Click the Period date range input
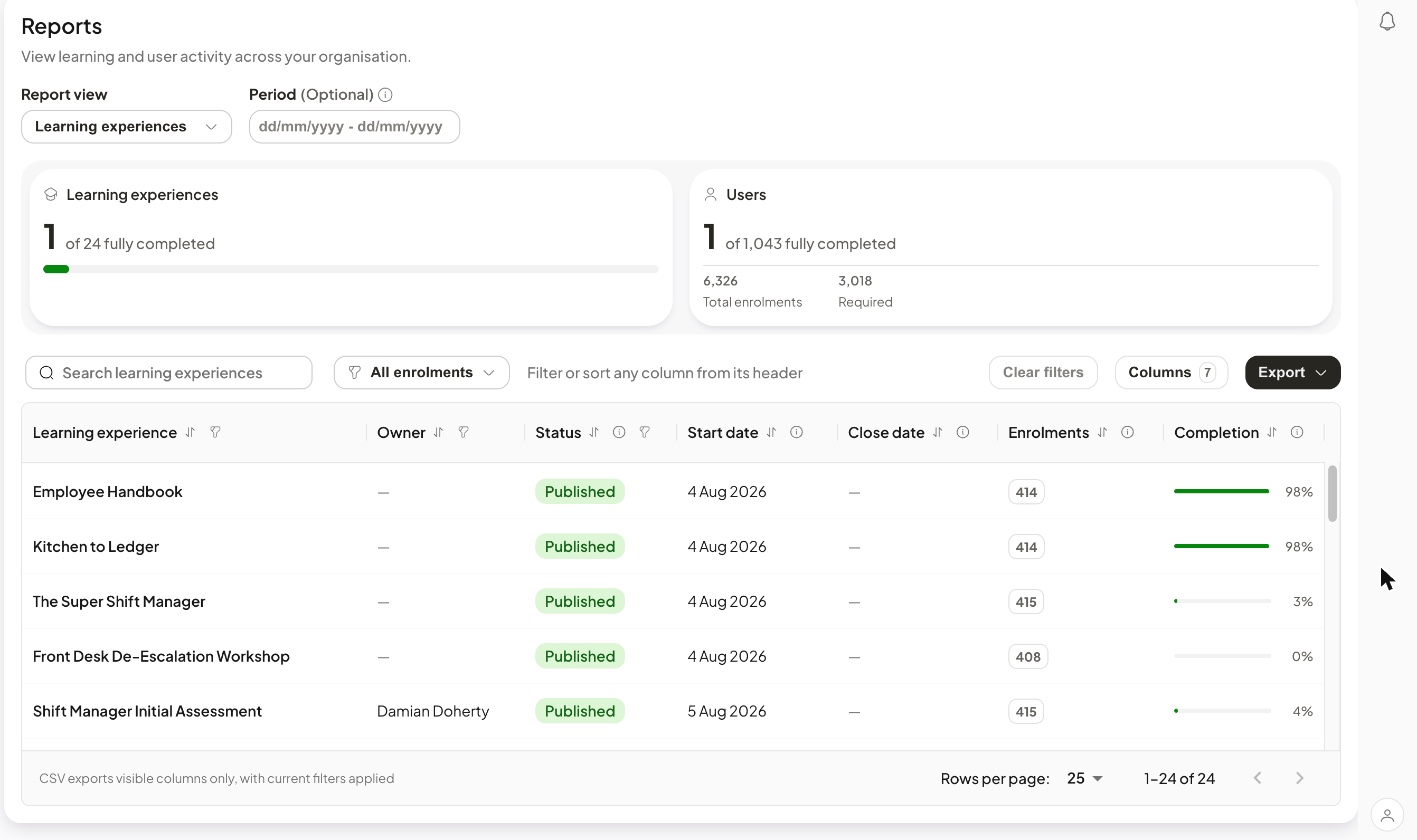1417x840 pixels. (354, 127)
